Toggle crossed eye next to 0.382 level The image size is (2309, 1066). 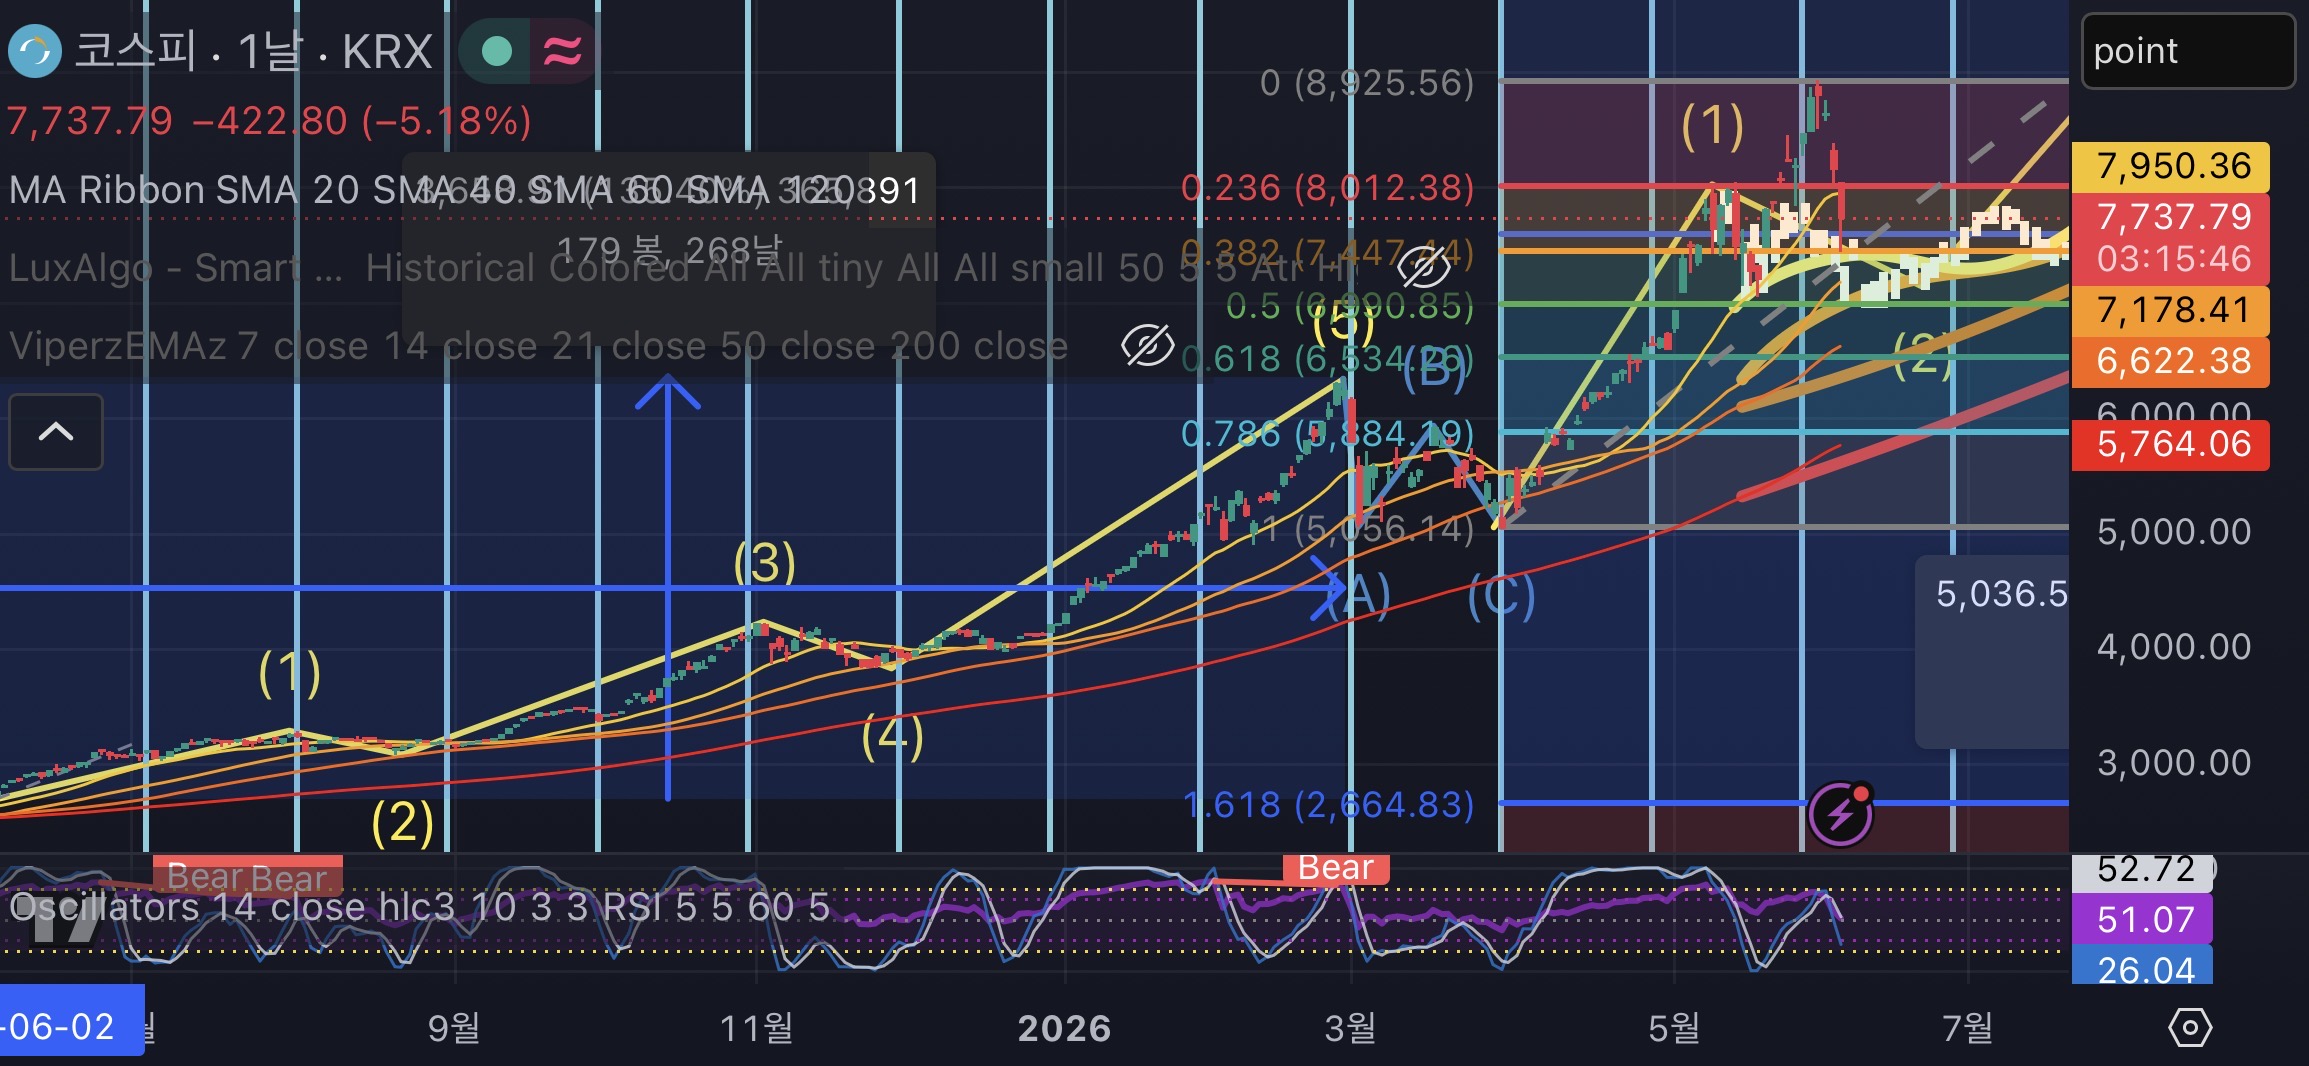(x=1423, y=266)
